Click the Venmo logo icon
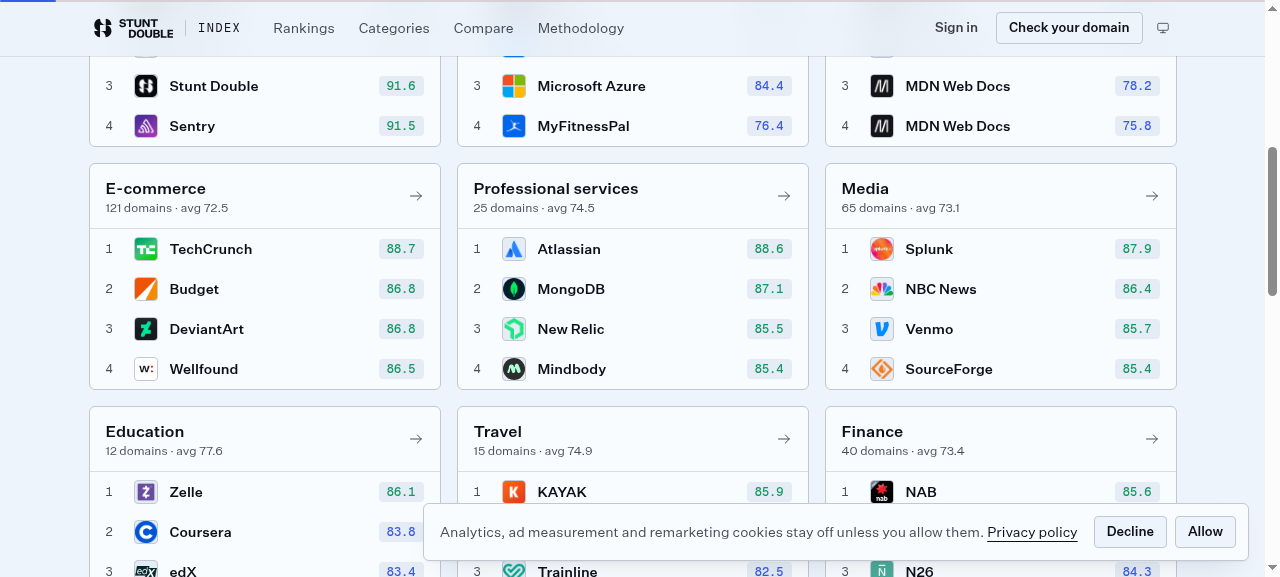 882,329
